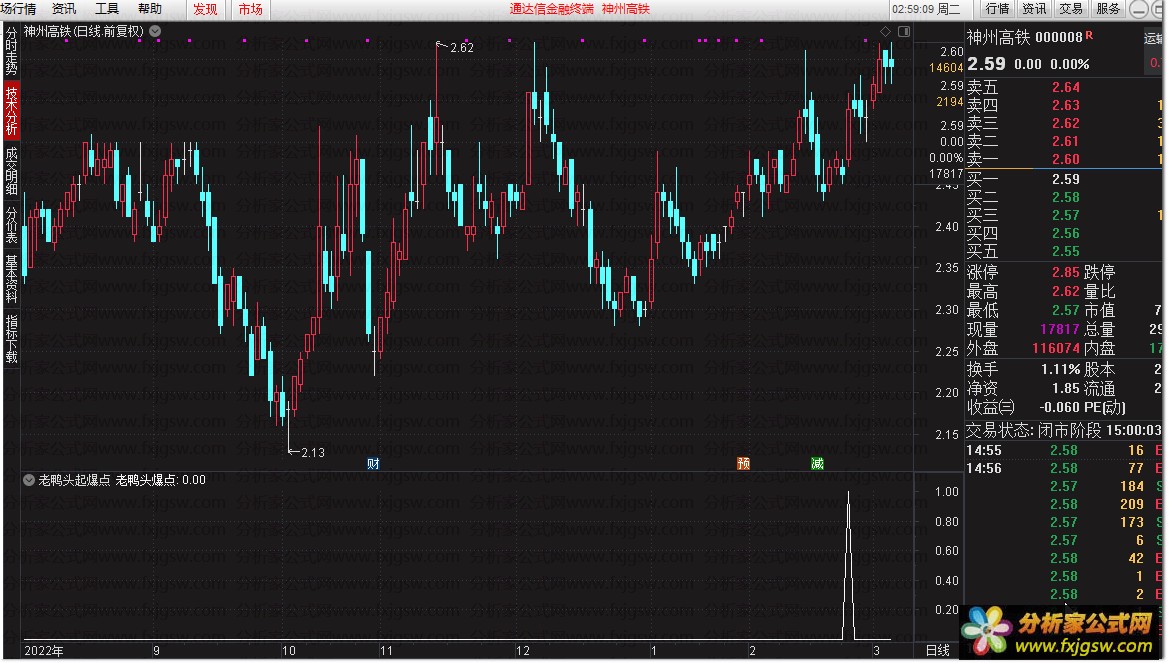
Task: Click the diamond icon above the price chart
Action: tap(885, 31)
